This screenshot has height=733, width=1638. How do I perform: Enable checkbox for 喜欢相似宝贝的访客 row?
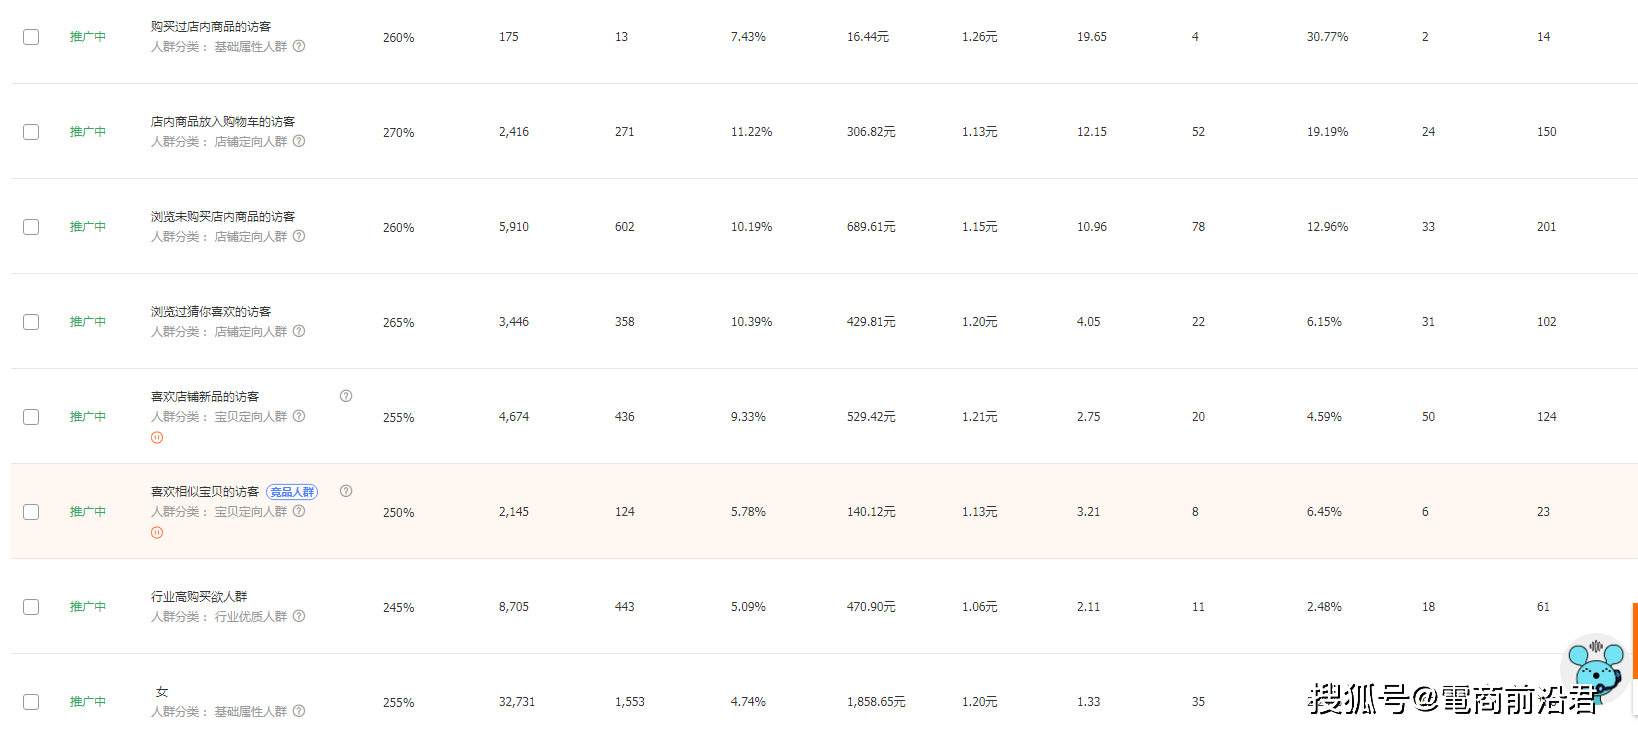click(x=31, y=512)
